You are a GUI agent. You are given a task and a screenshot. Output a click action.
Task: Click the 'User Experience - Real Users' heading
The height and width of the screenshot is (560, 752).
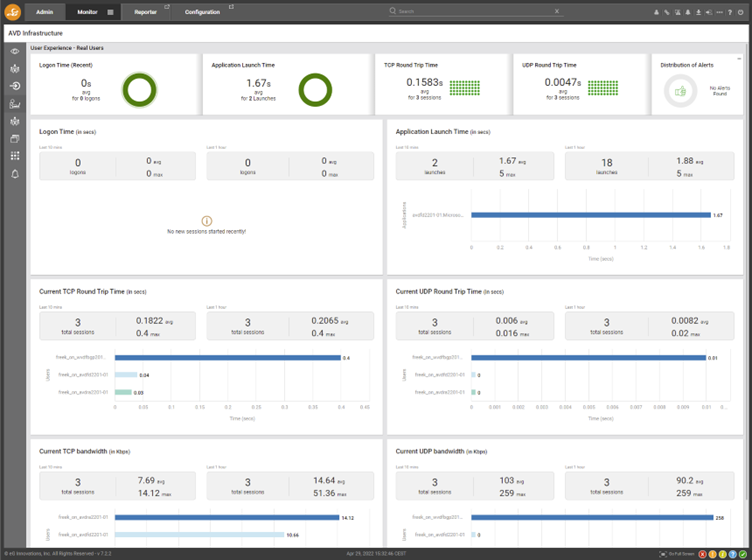coord(67,48)
